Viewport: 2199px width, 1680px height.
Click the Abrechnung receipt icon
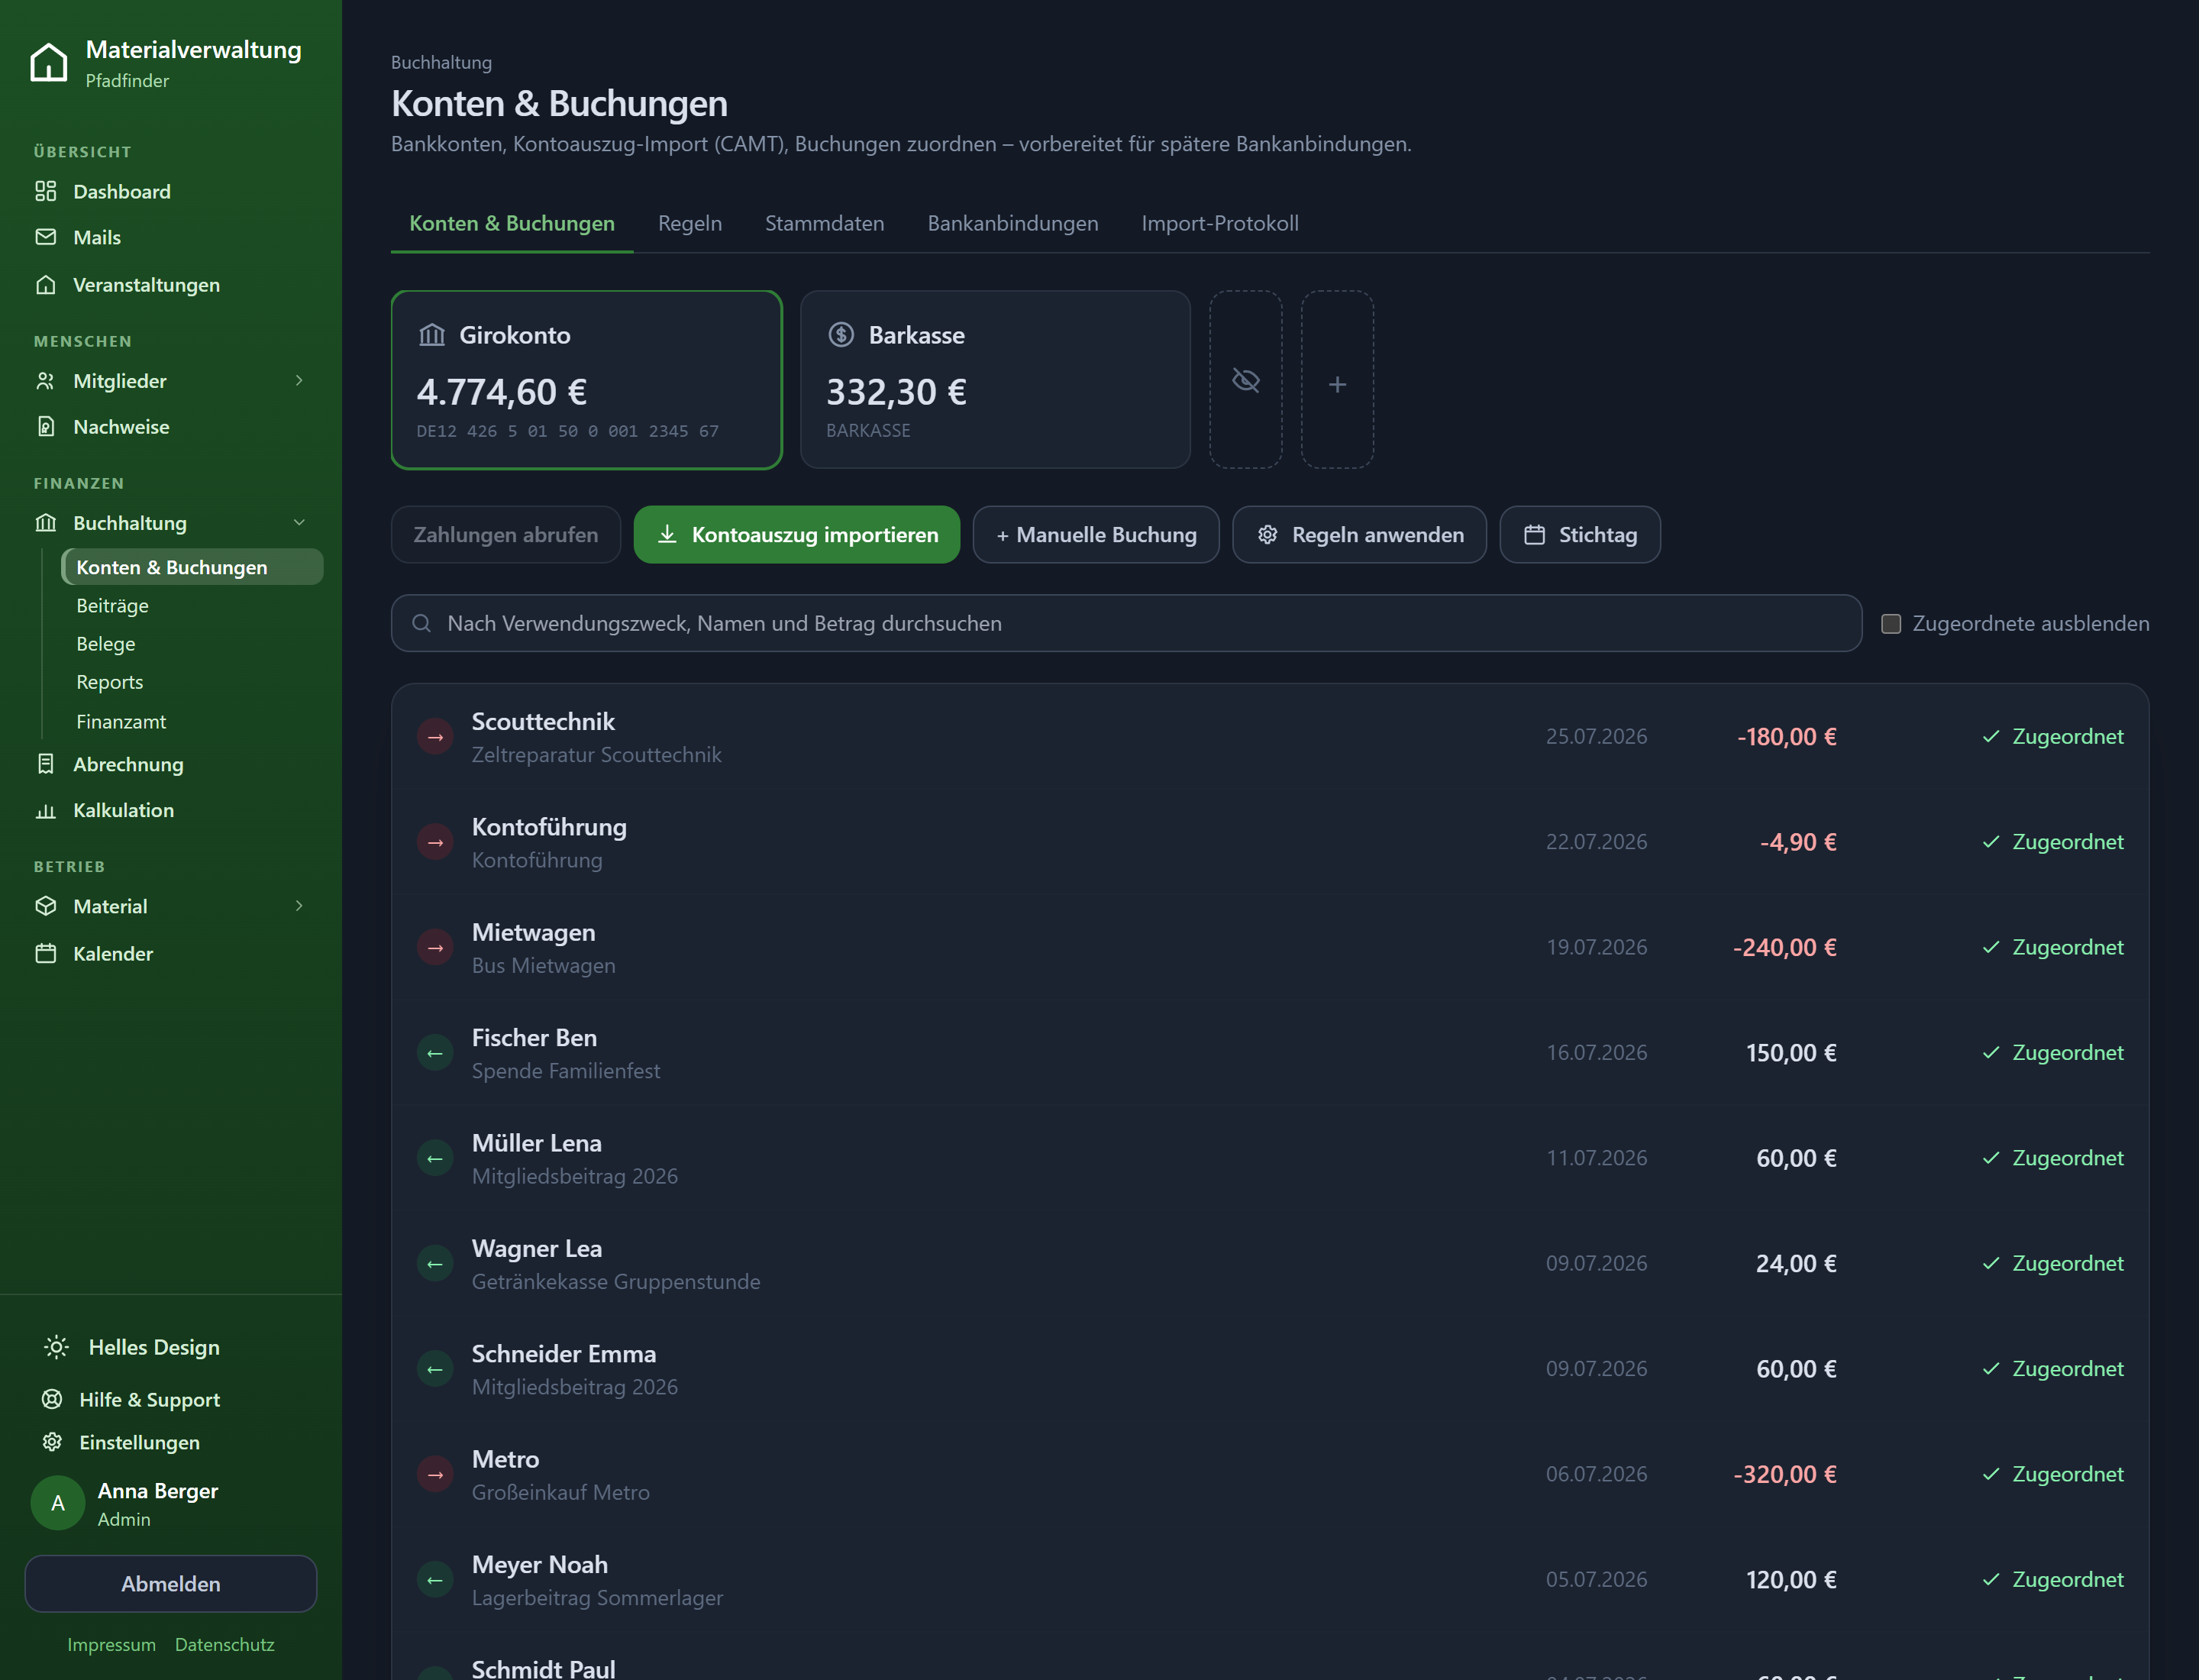pos(46,764)
